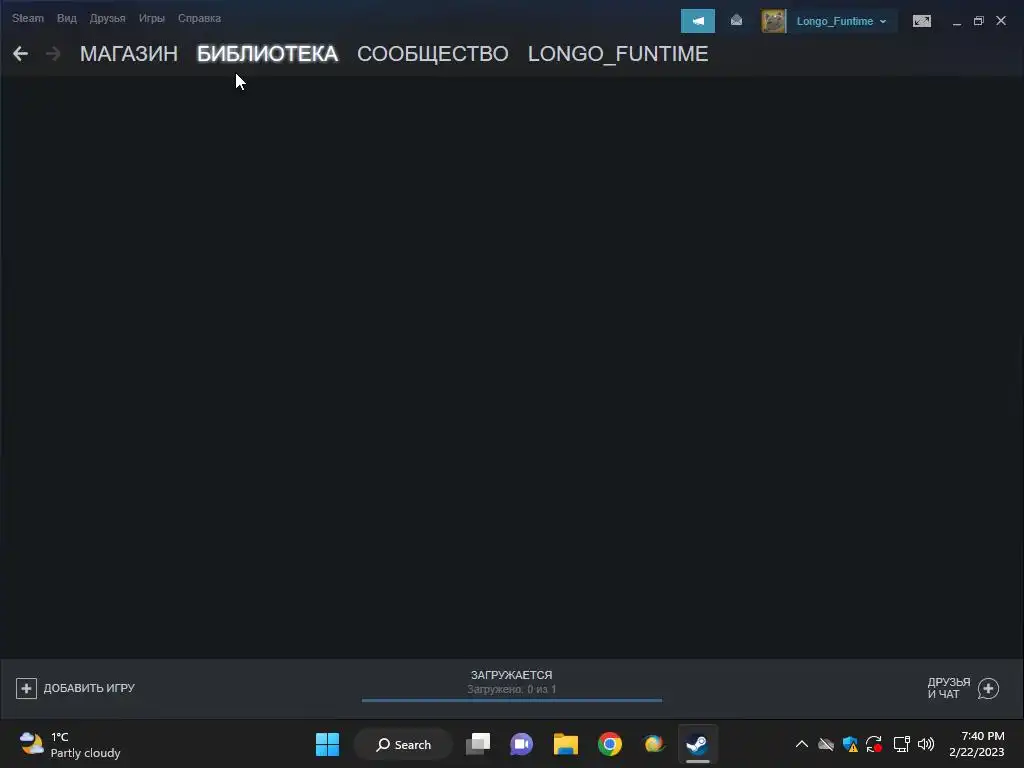The width and height of the screenshot is (1024, 768).
Task: Click the friends chat plus bubble icon
Action: [x=988, y=688]
